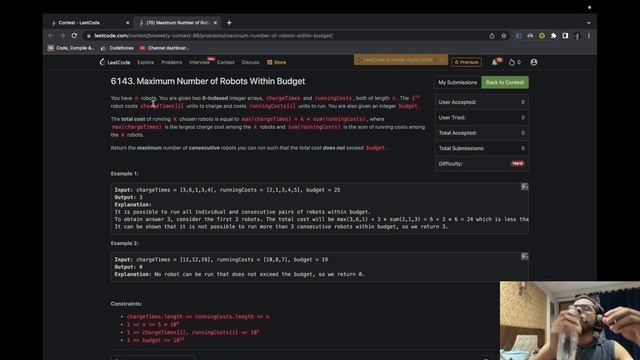Click the browser forward arrow
The height and width of the screenshot is (360, 640).
point(62,36)
